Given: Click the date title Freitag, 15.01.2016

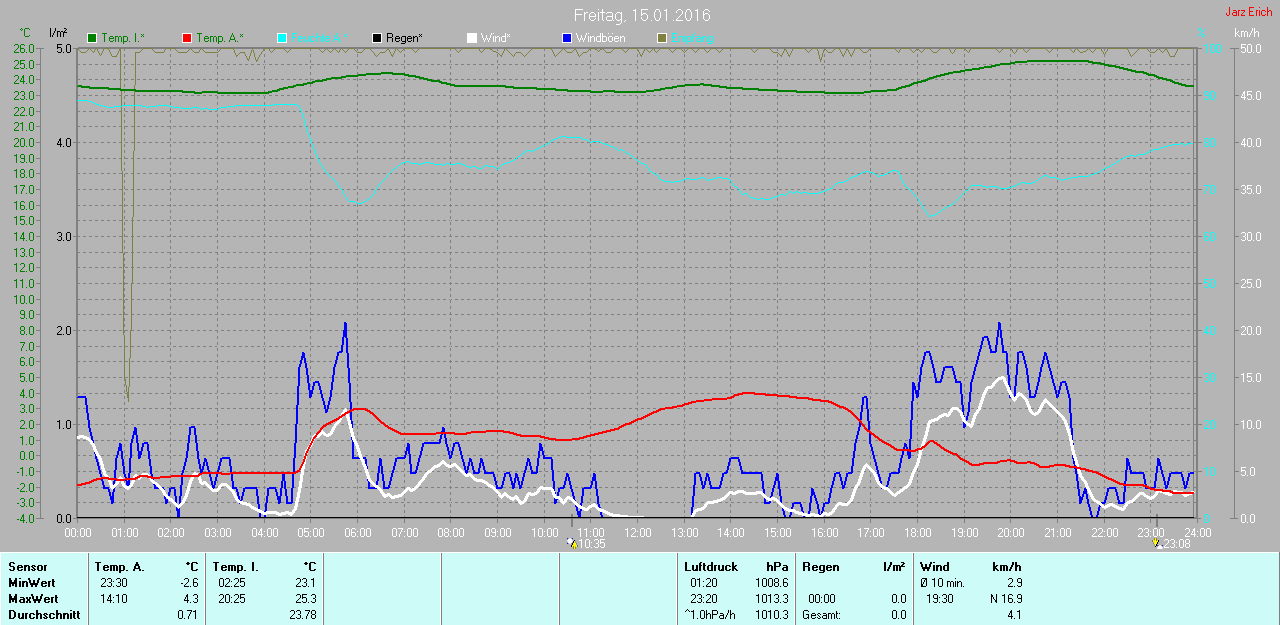Looking at the screenshot, I should tap(642, 16).
